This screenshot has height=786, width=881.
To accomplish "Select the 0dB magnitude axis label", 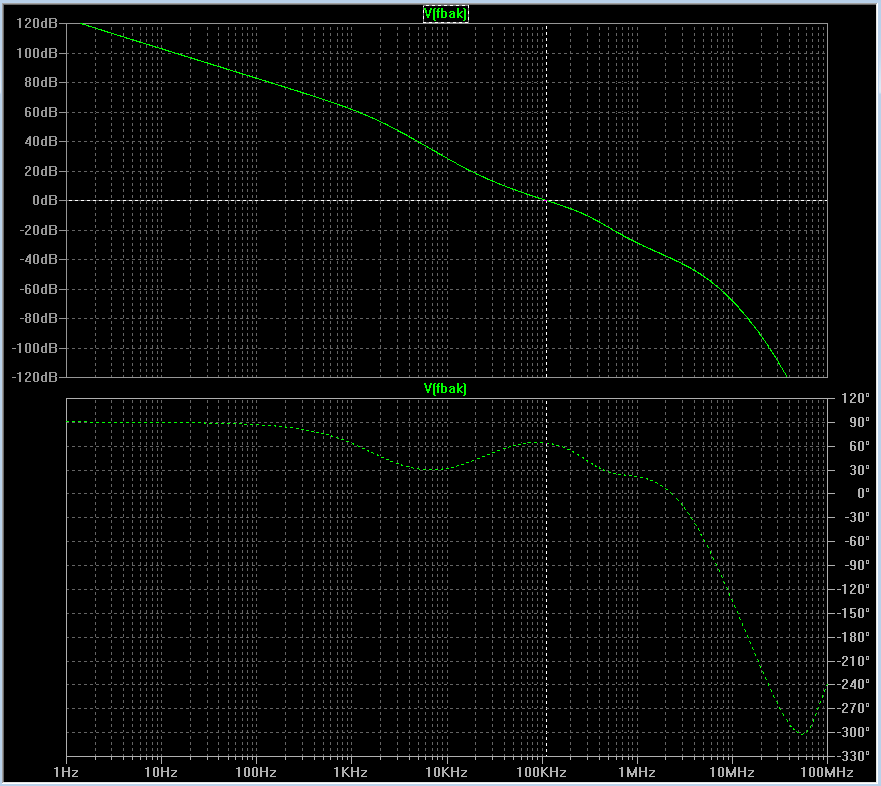I will point(44,201).
